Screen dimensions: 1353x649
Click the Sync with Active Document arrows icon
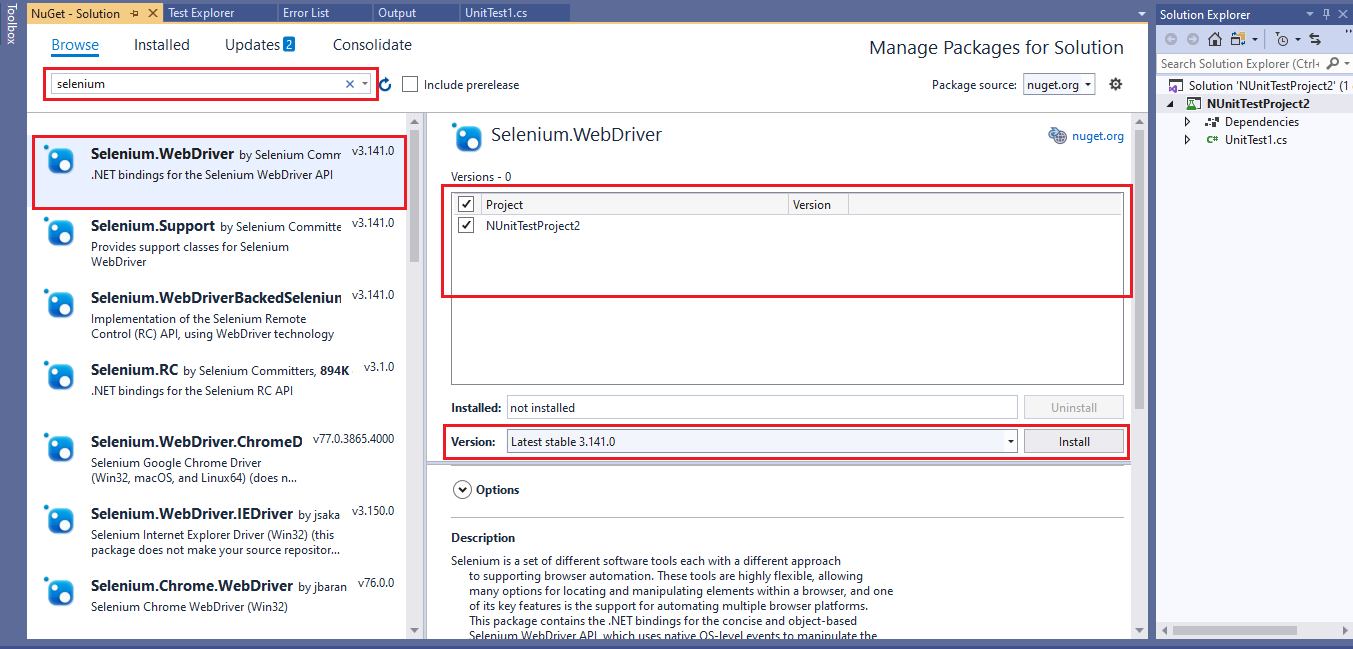[x=1315, y=39]
